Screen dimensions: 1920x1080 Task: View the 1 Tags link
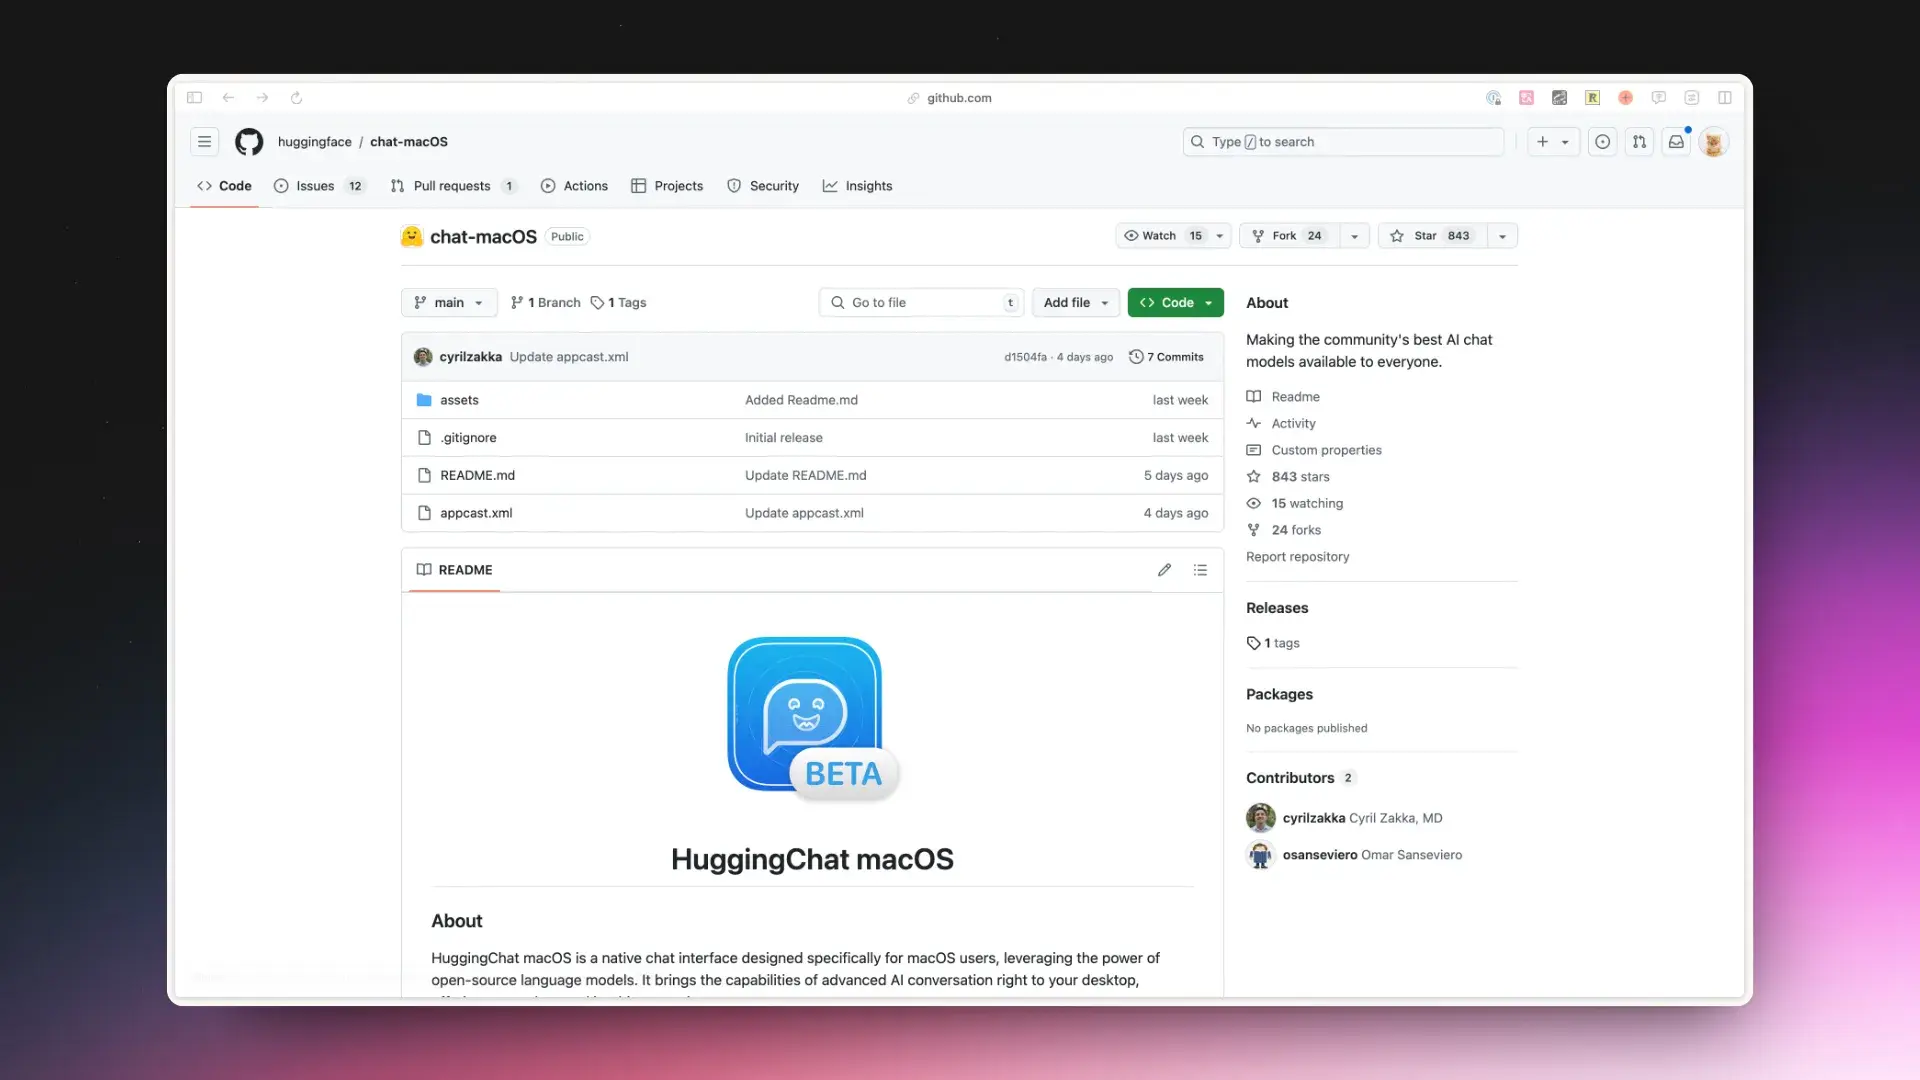[x=619, y=303]
